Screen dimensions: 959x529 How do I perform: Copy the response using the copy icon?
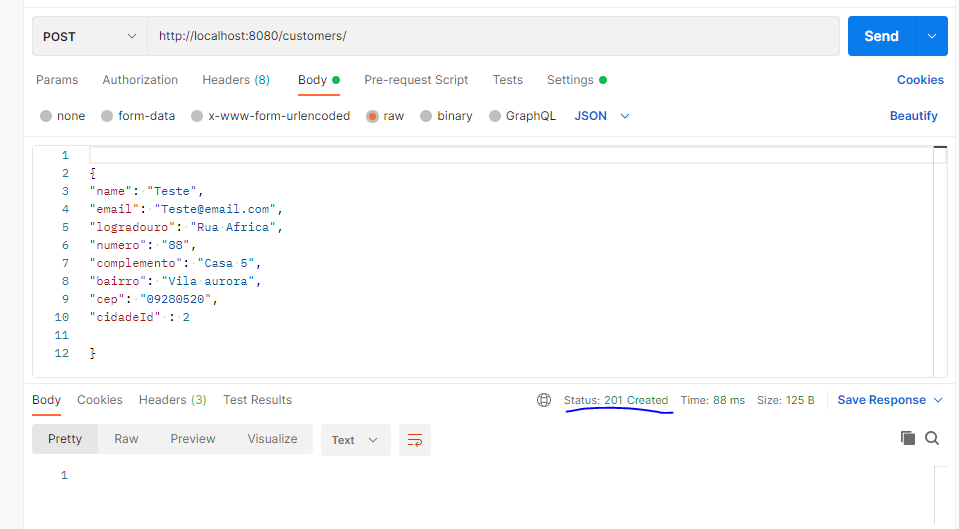(908, 438)
